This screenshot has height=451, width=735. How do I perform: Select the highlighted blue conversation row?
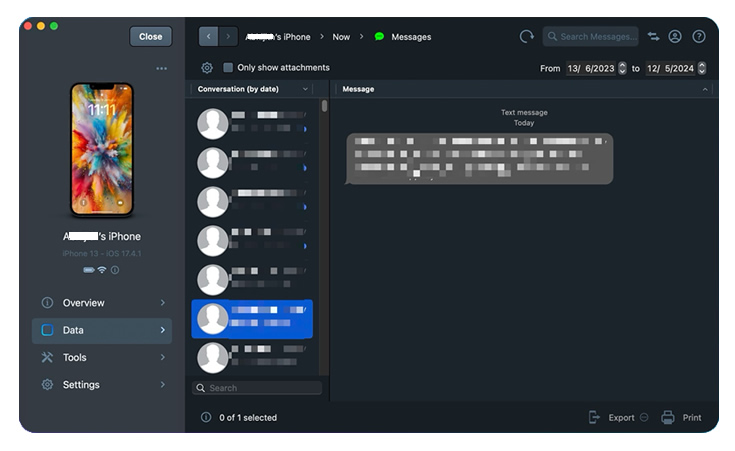click(252, 319)
